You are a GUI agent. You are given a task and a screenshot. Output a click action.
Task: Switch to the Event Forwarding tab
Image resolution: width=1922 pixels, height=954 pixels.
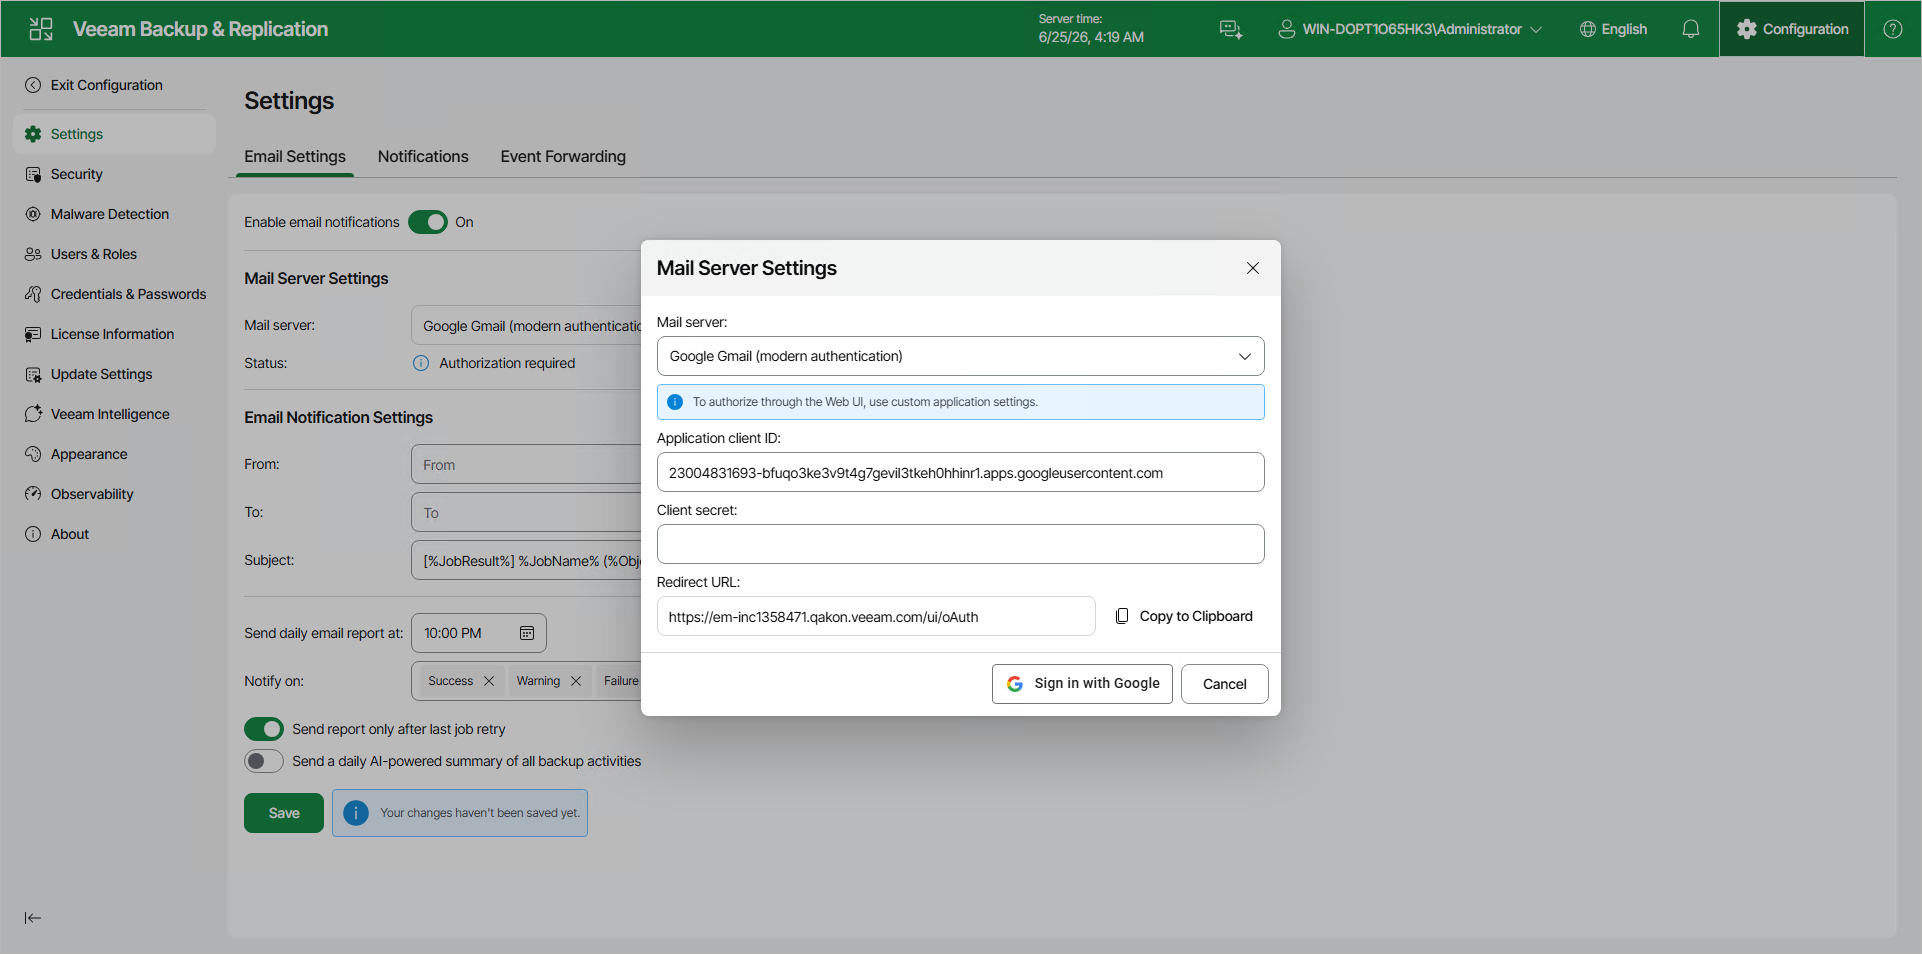[563, 156]
